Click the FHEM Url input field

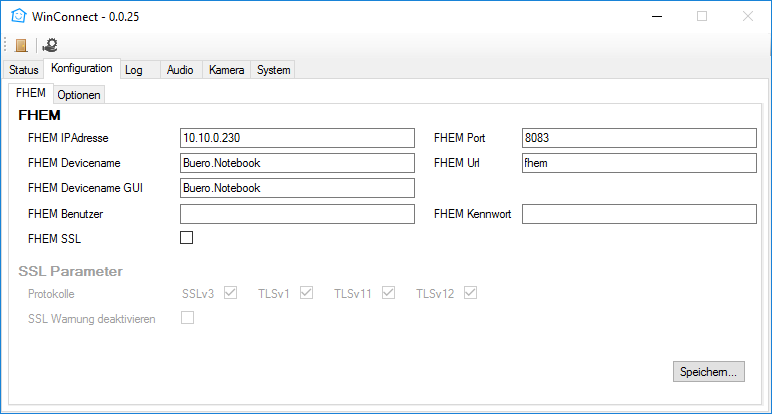click(x=639, y=163)
